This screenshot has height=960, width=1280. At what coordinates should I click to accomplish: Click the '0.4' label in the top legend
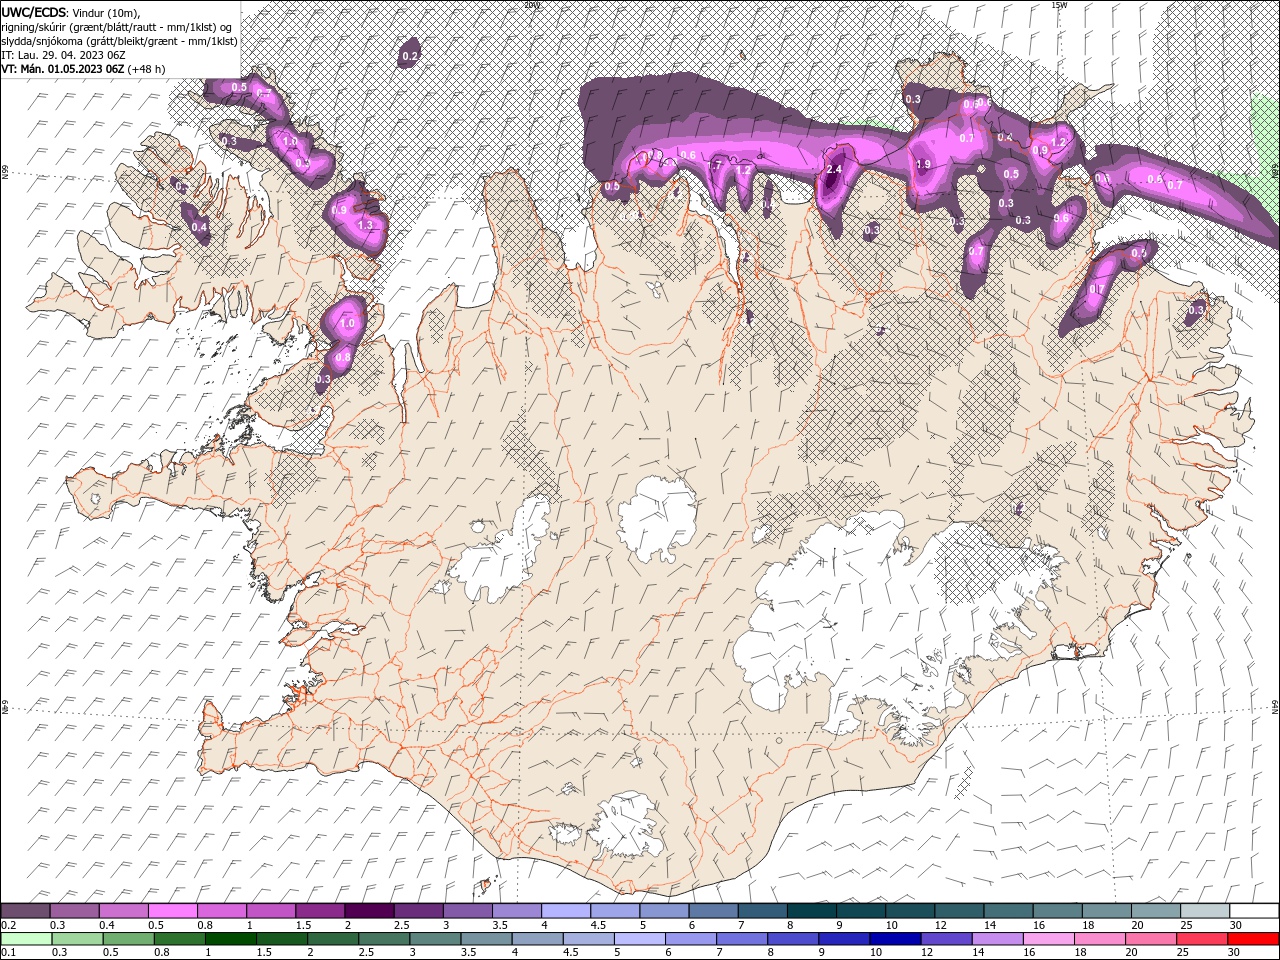[x=107, y=925]
